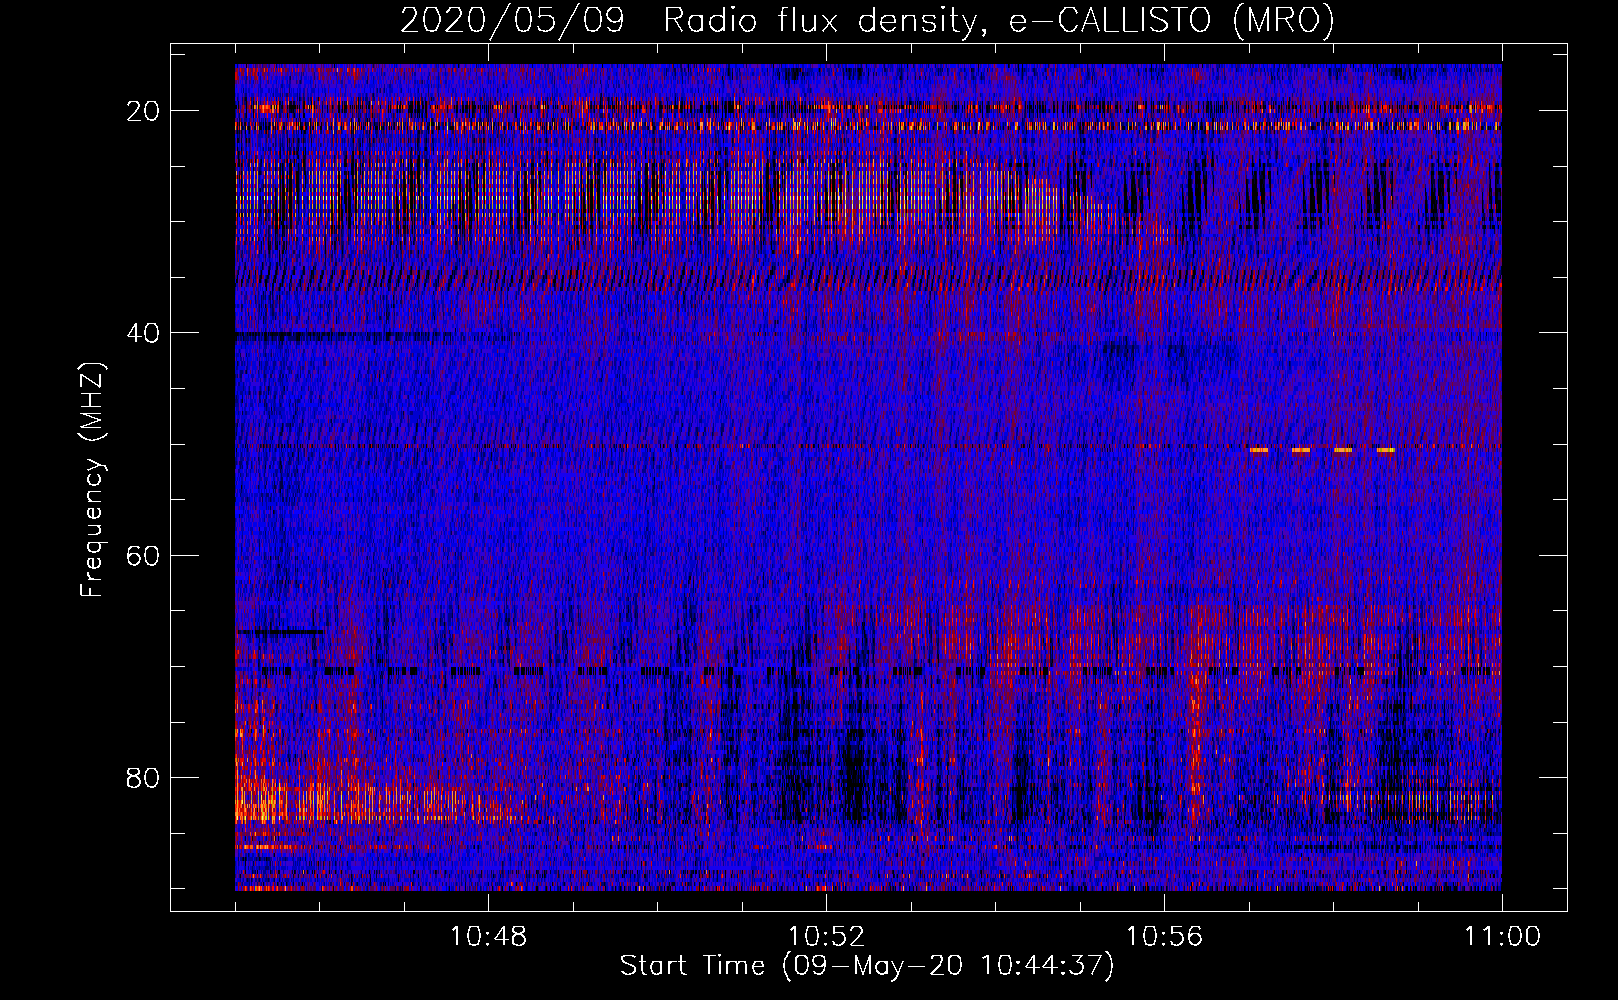This screenshot has width=1618, height=1000.
Task: Click the 'Start Time (09-May-20 10:44:37)' label
Action: tap(867, 966)
